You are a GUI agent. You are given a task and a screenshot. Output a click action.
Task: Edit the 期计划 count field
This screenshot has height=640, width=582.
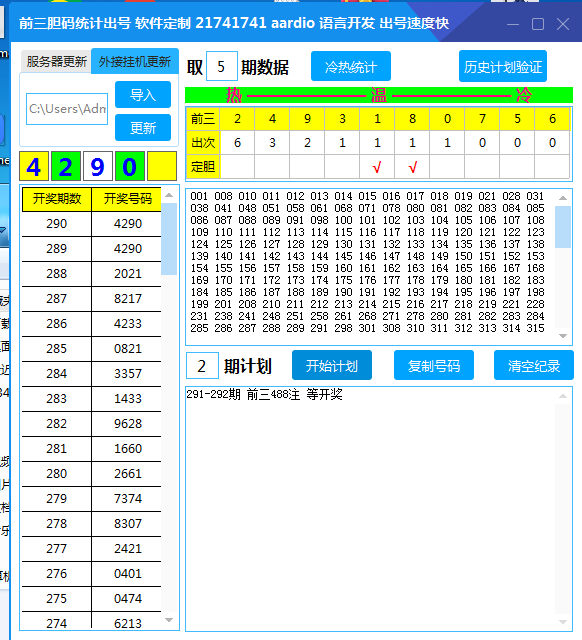[x=202, y=366]
